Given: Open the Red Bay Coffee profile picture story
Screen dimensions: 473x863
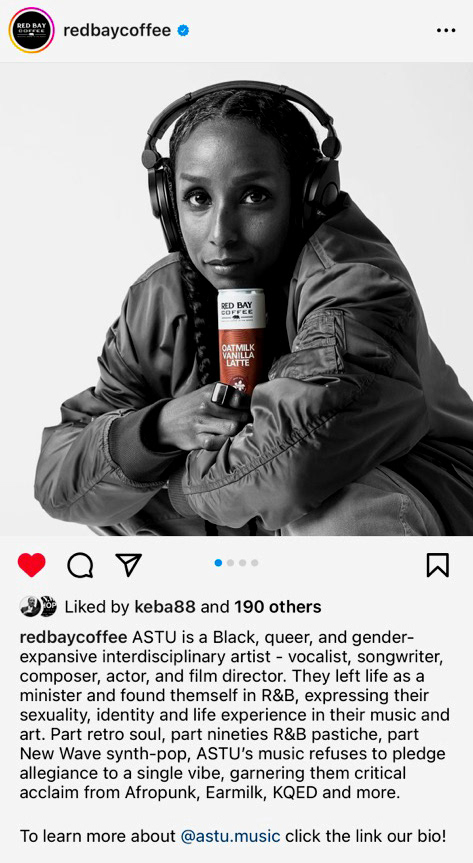Looking at the screenshot, I should click(31, 30).
